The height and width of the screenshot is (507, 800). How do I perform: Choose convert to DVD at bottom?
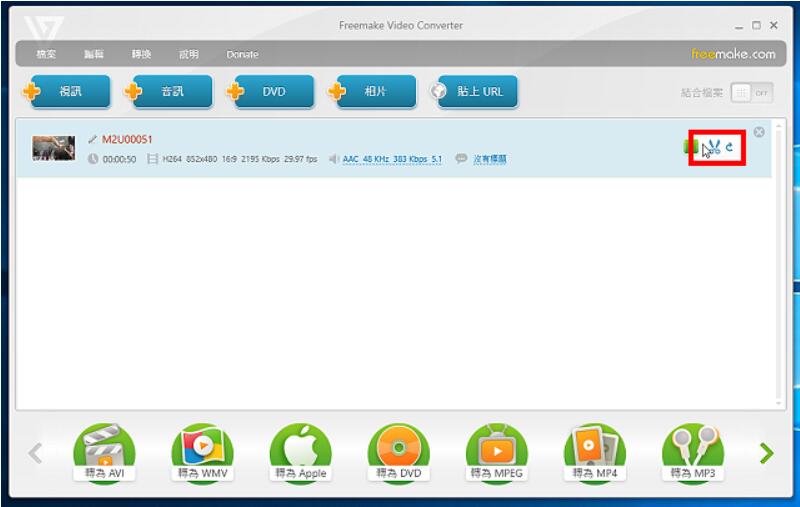pyautogui.click(x=399, y=453)
